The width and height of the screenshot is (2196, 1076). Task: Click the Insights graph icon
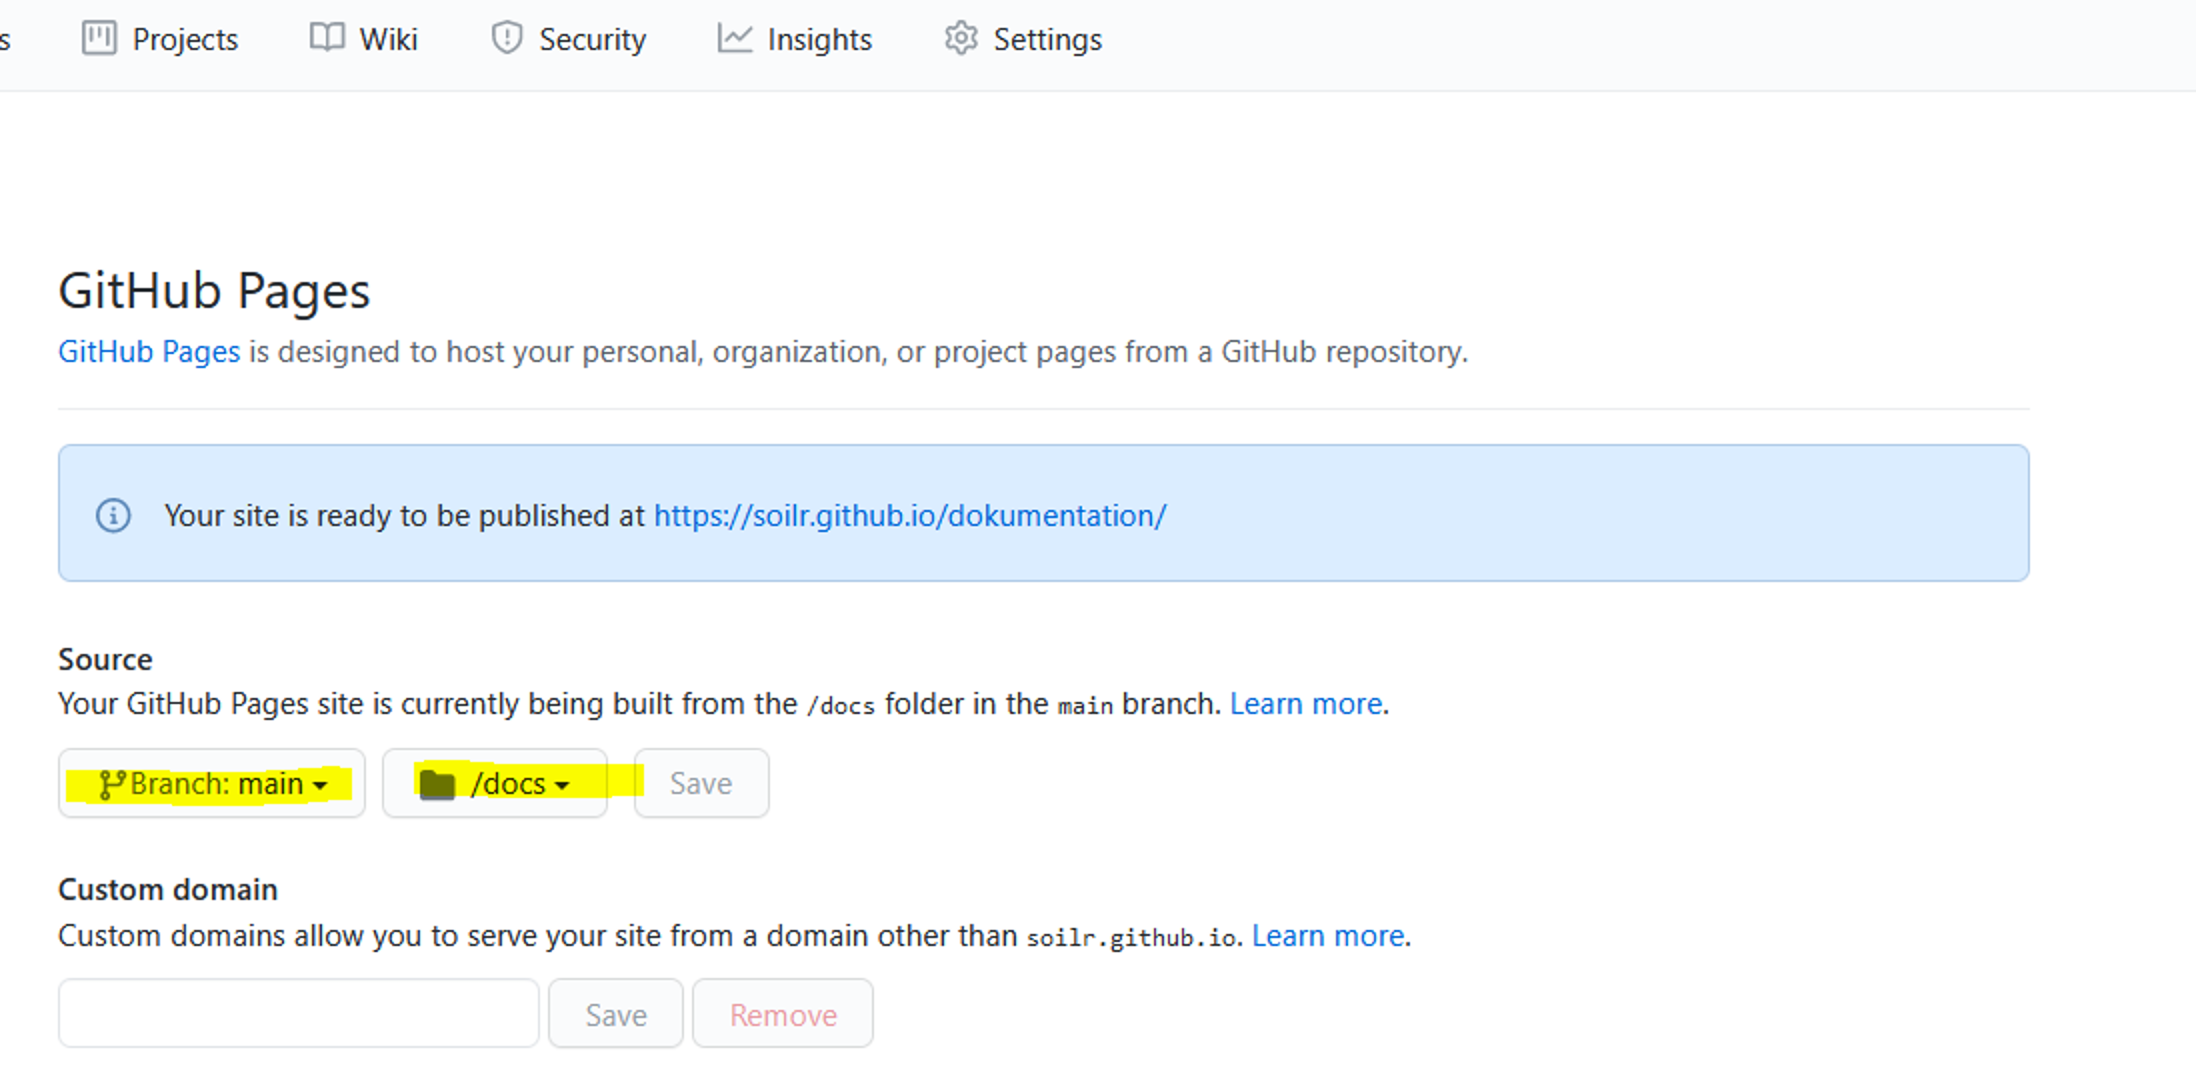(735, 38)
